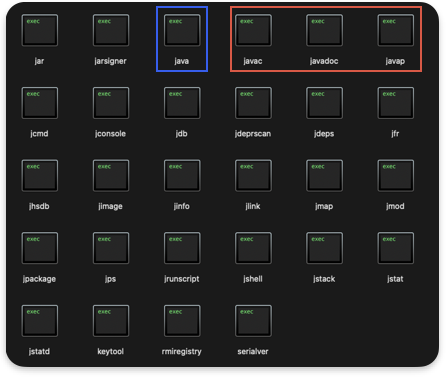Select the "jstatd" file name text
Viewport: 446px width, 378px height.
point(39,352)
